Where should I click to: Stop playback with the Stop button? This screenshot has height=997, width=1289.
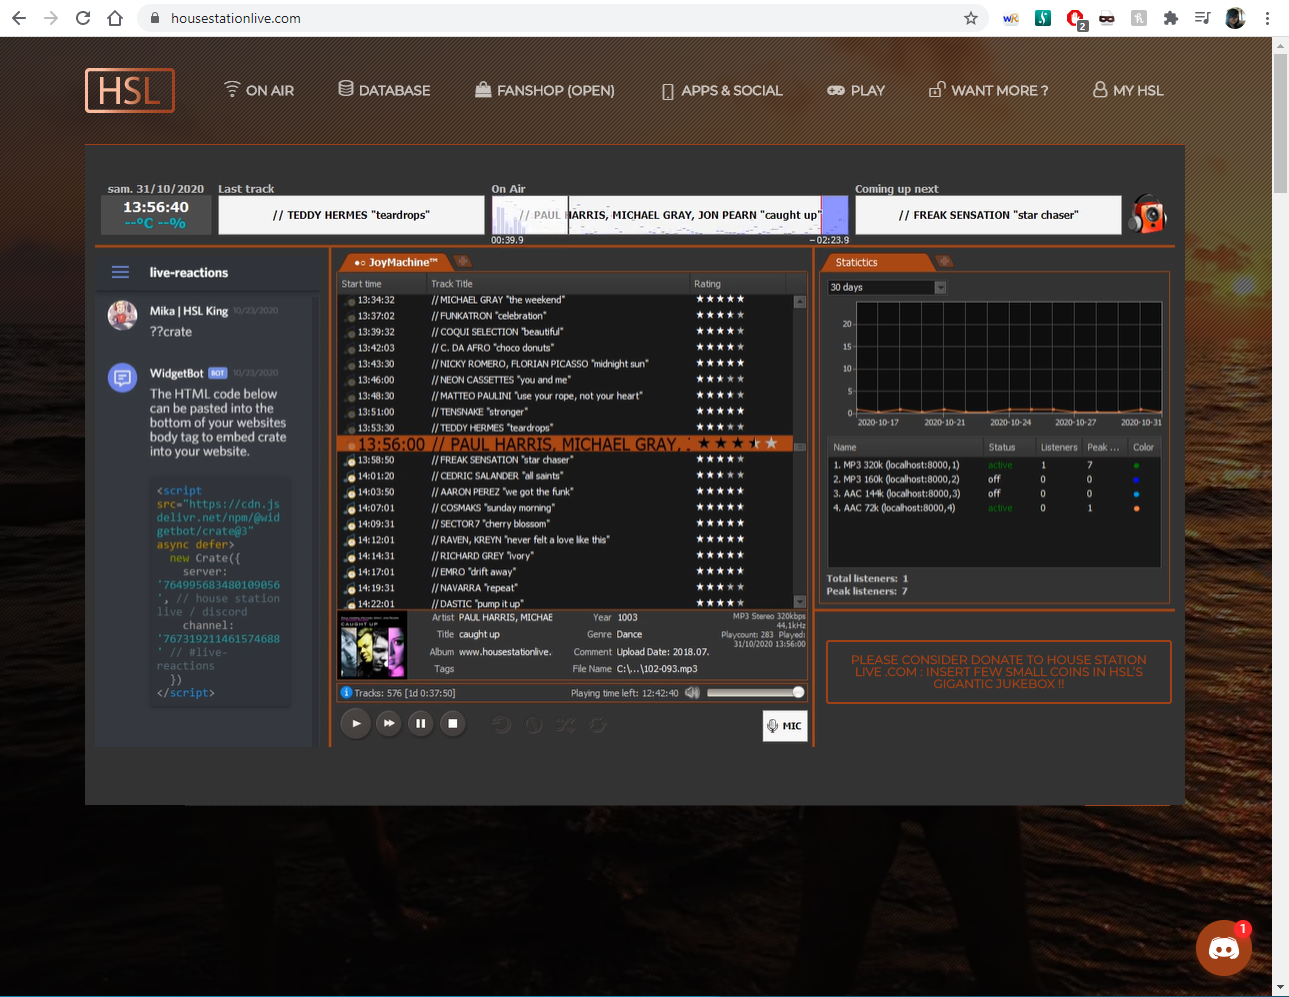(x=453, y=723)
